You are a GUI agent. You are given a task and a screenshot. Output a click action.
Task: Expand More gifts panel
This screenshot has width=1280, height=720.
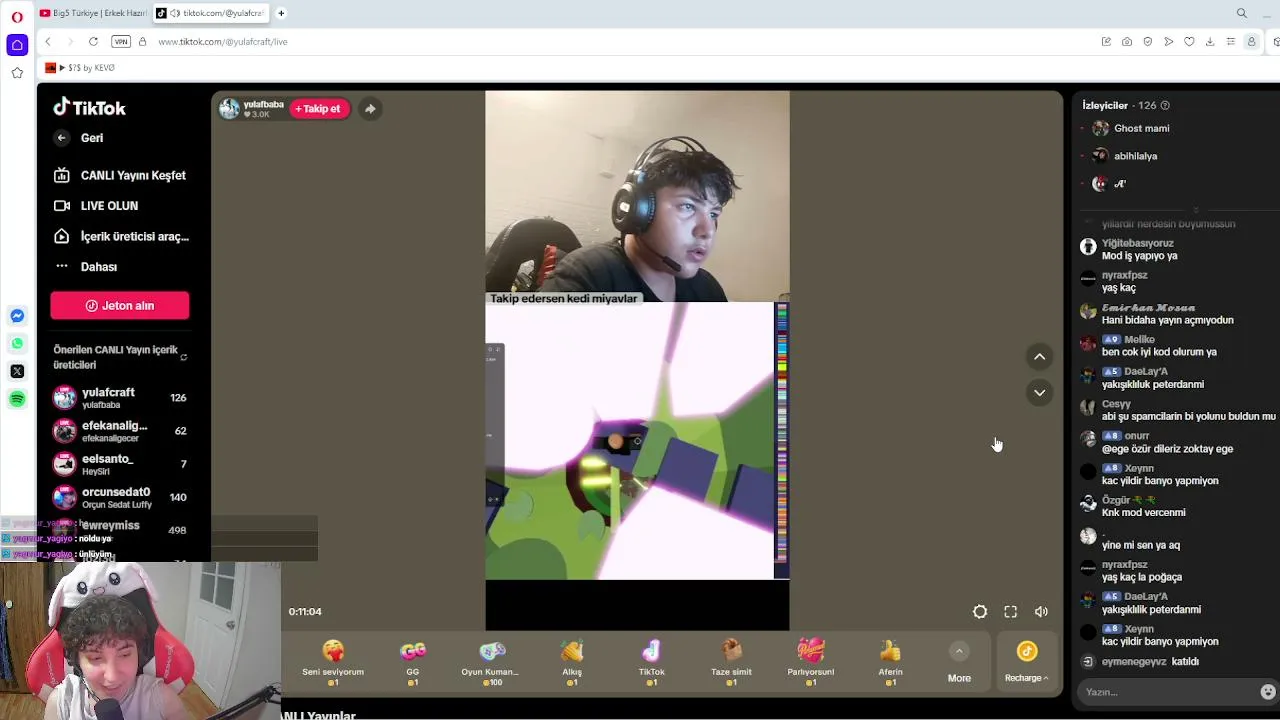959,662
